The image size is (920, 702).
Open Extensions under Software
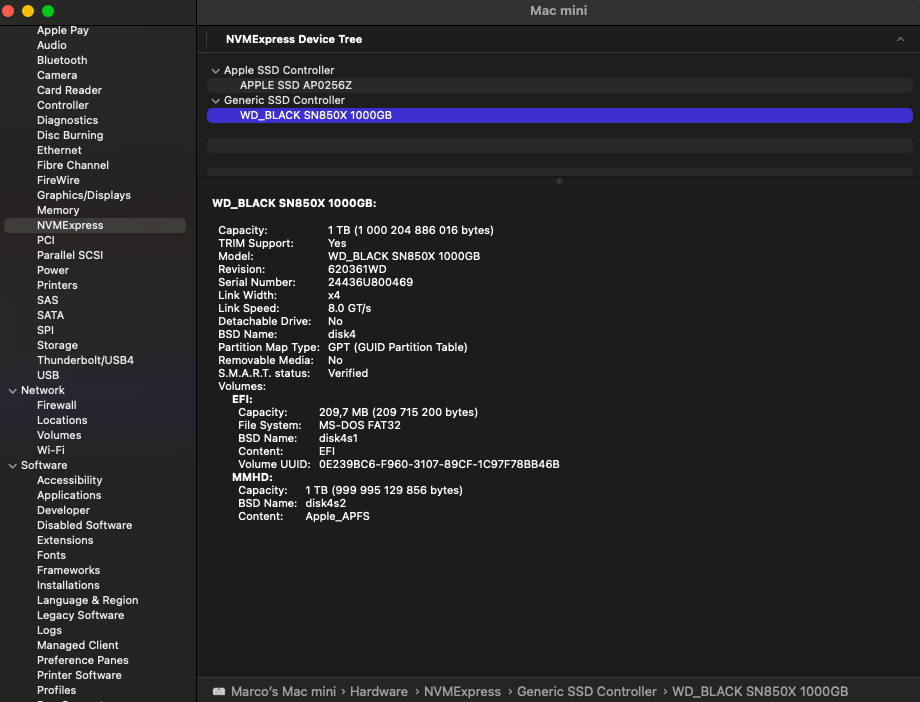(x=65, y=540)
